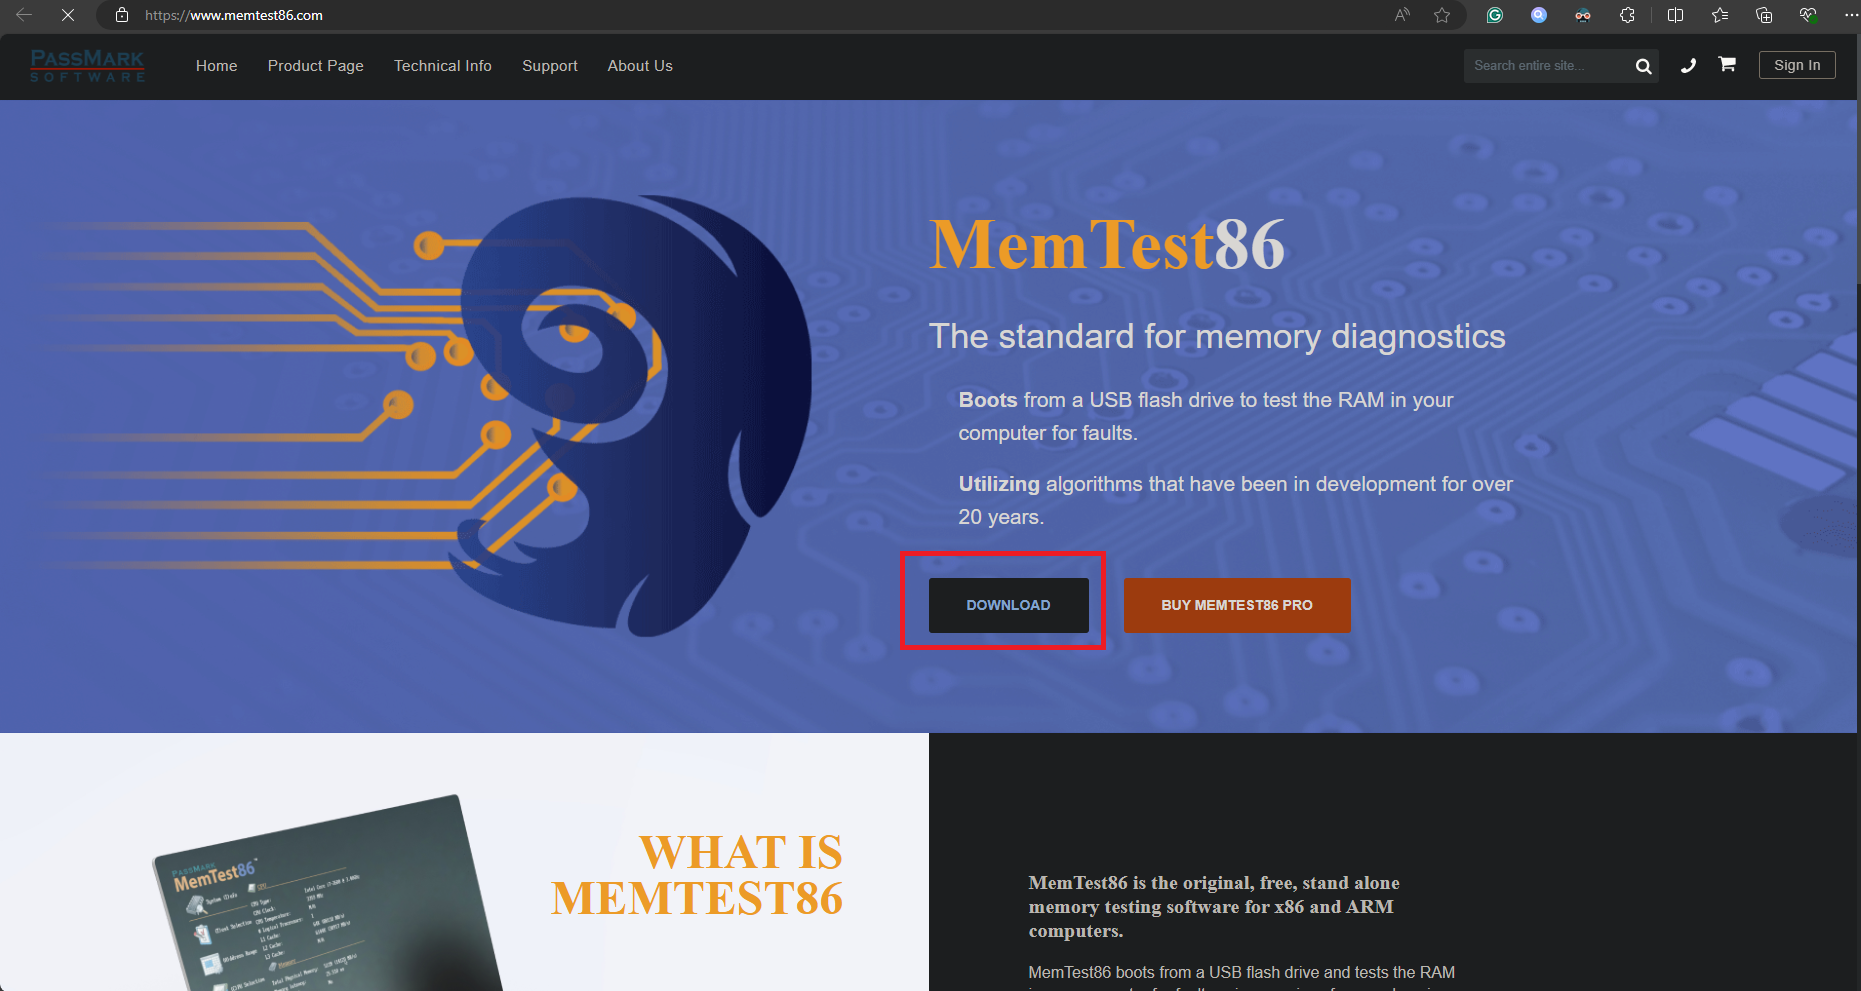Open the Product Page menu
Image resolution: width=1861 pixels, height=991 pixels.
tap(316, 66)
